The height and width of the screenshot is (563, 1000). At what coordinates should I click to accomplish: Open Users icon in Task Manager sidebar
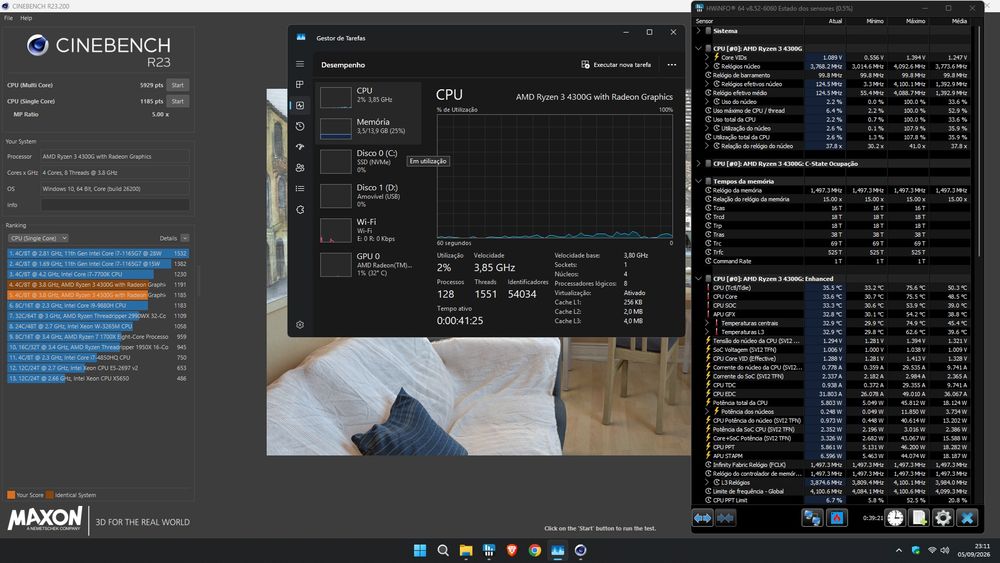point(300,168)
